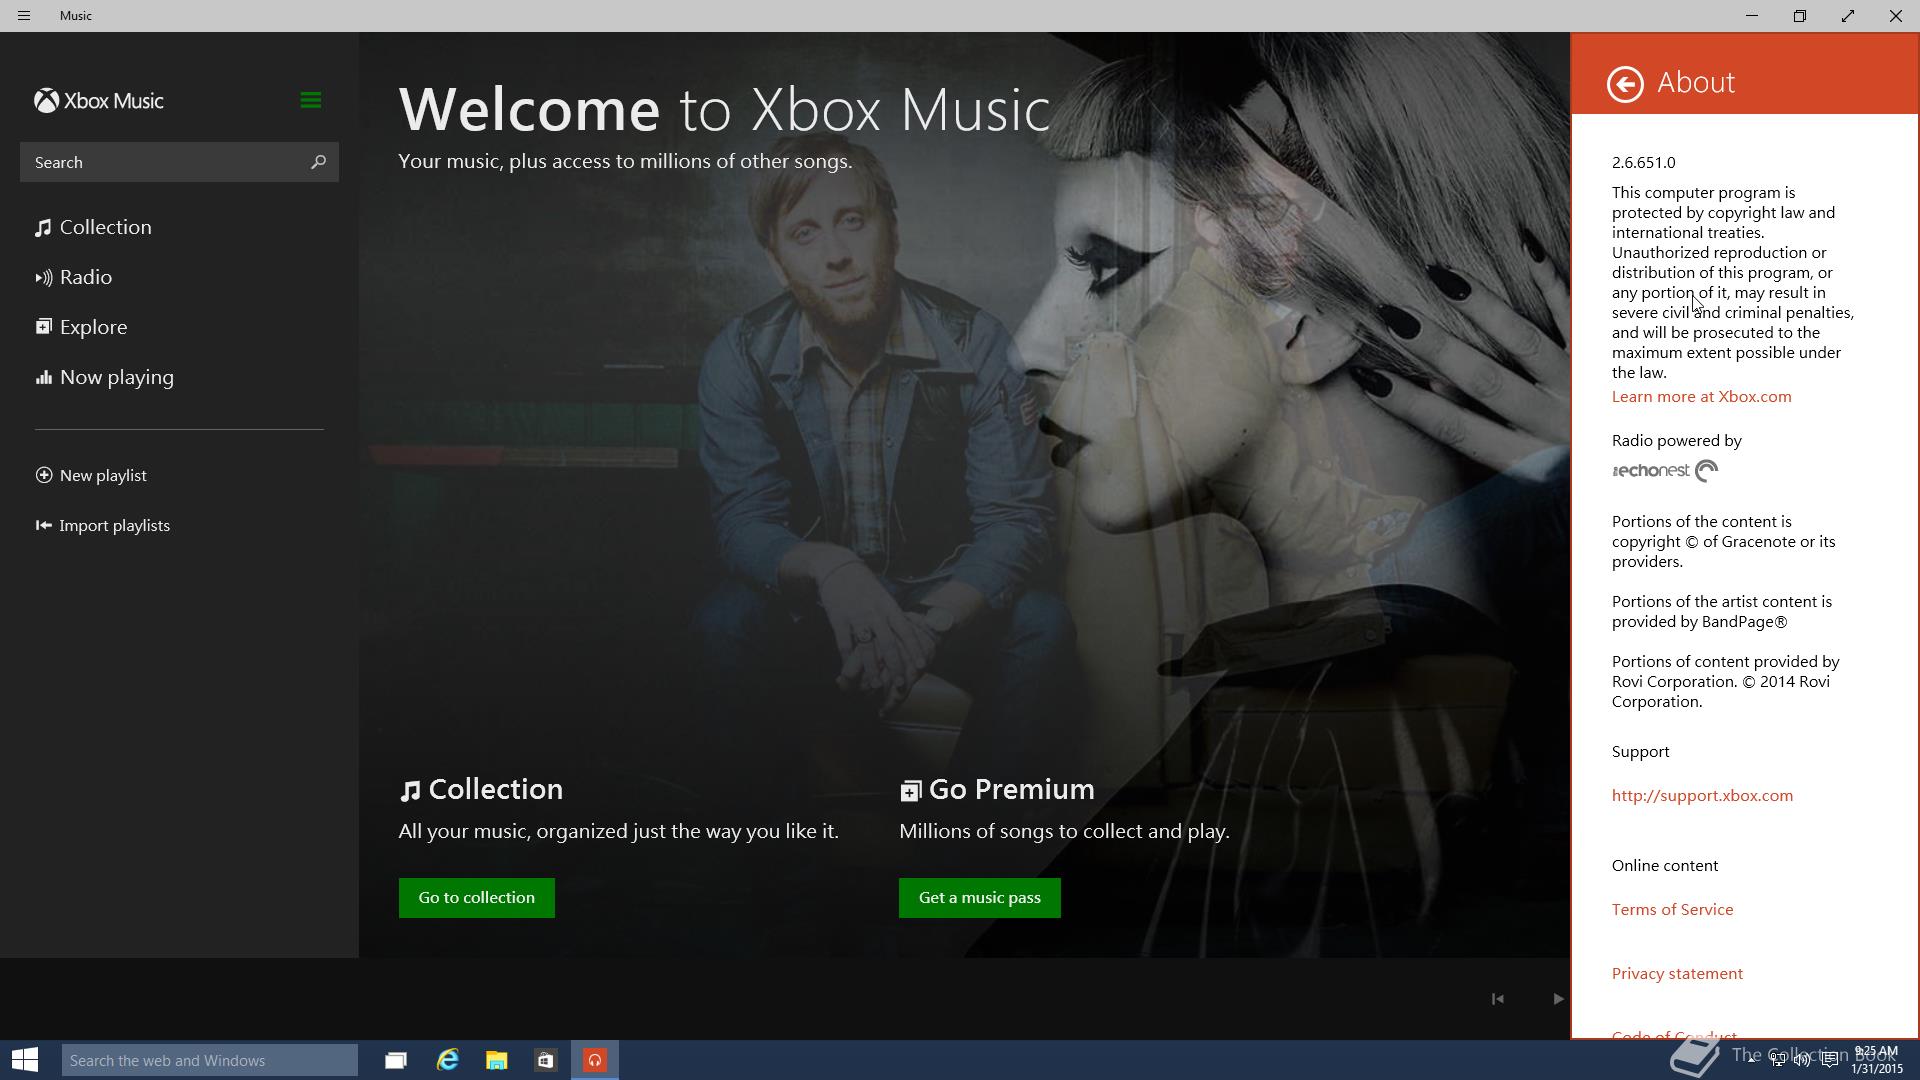
Task: Open the http://support.xbox.com link
Action: 1702,796
